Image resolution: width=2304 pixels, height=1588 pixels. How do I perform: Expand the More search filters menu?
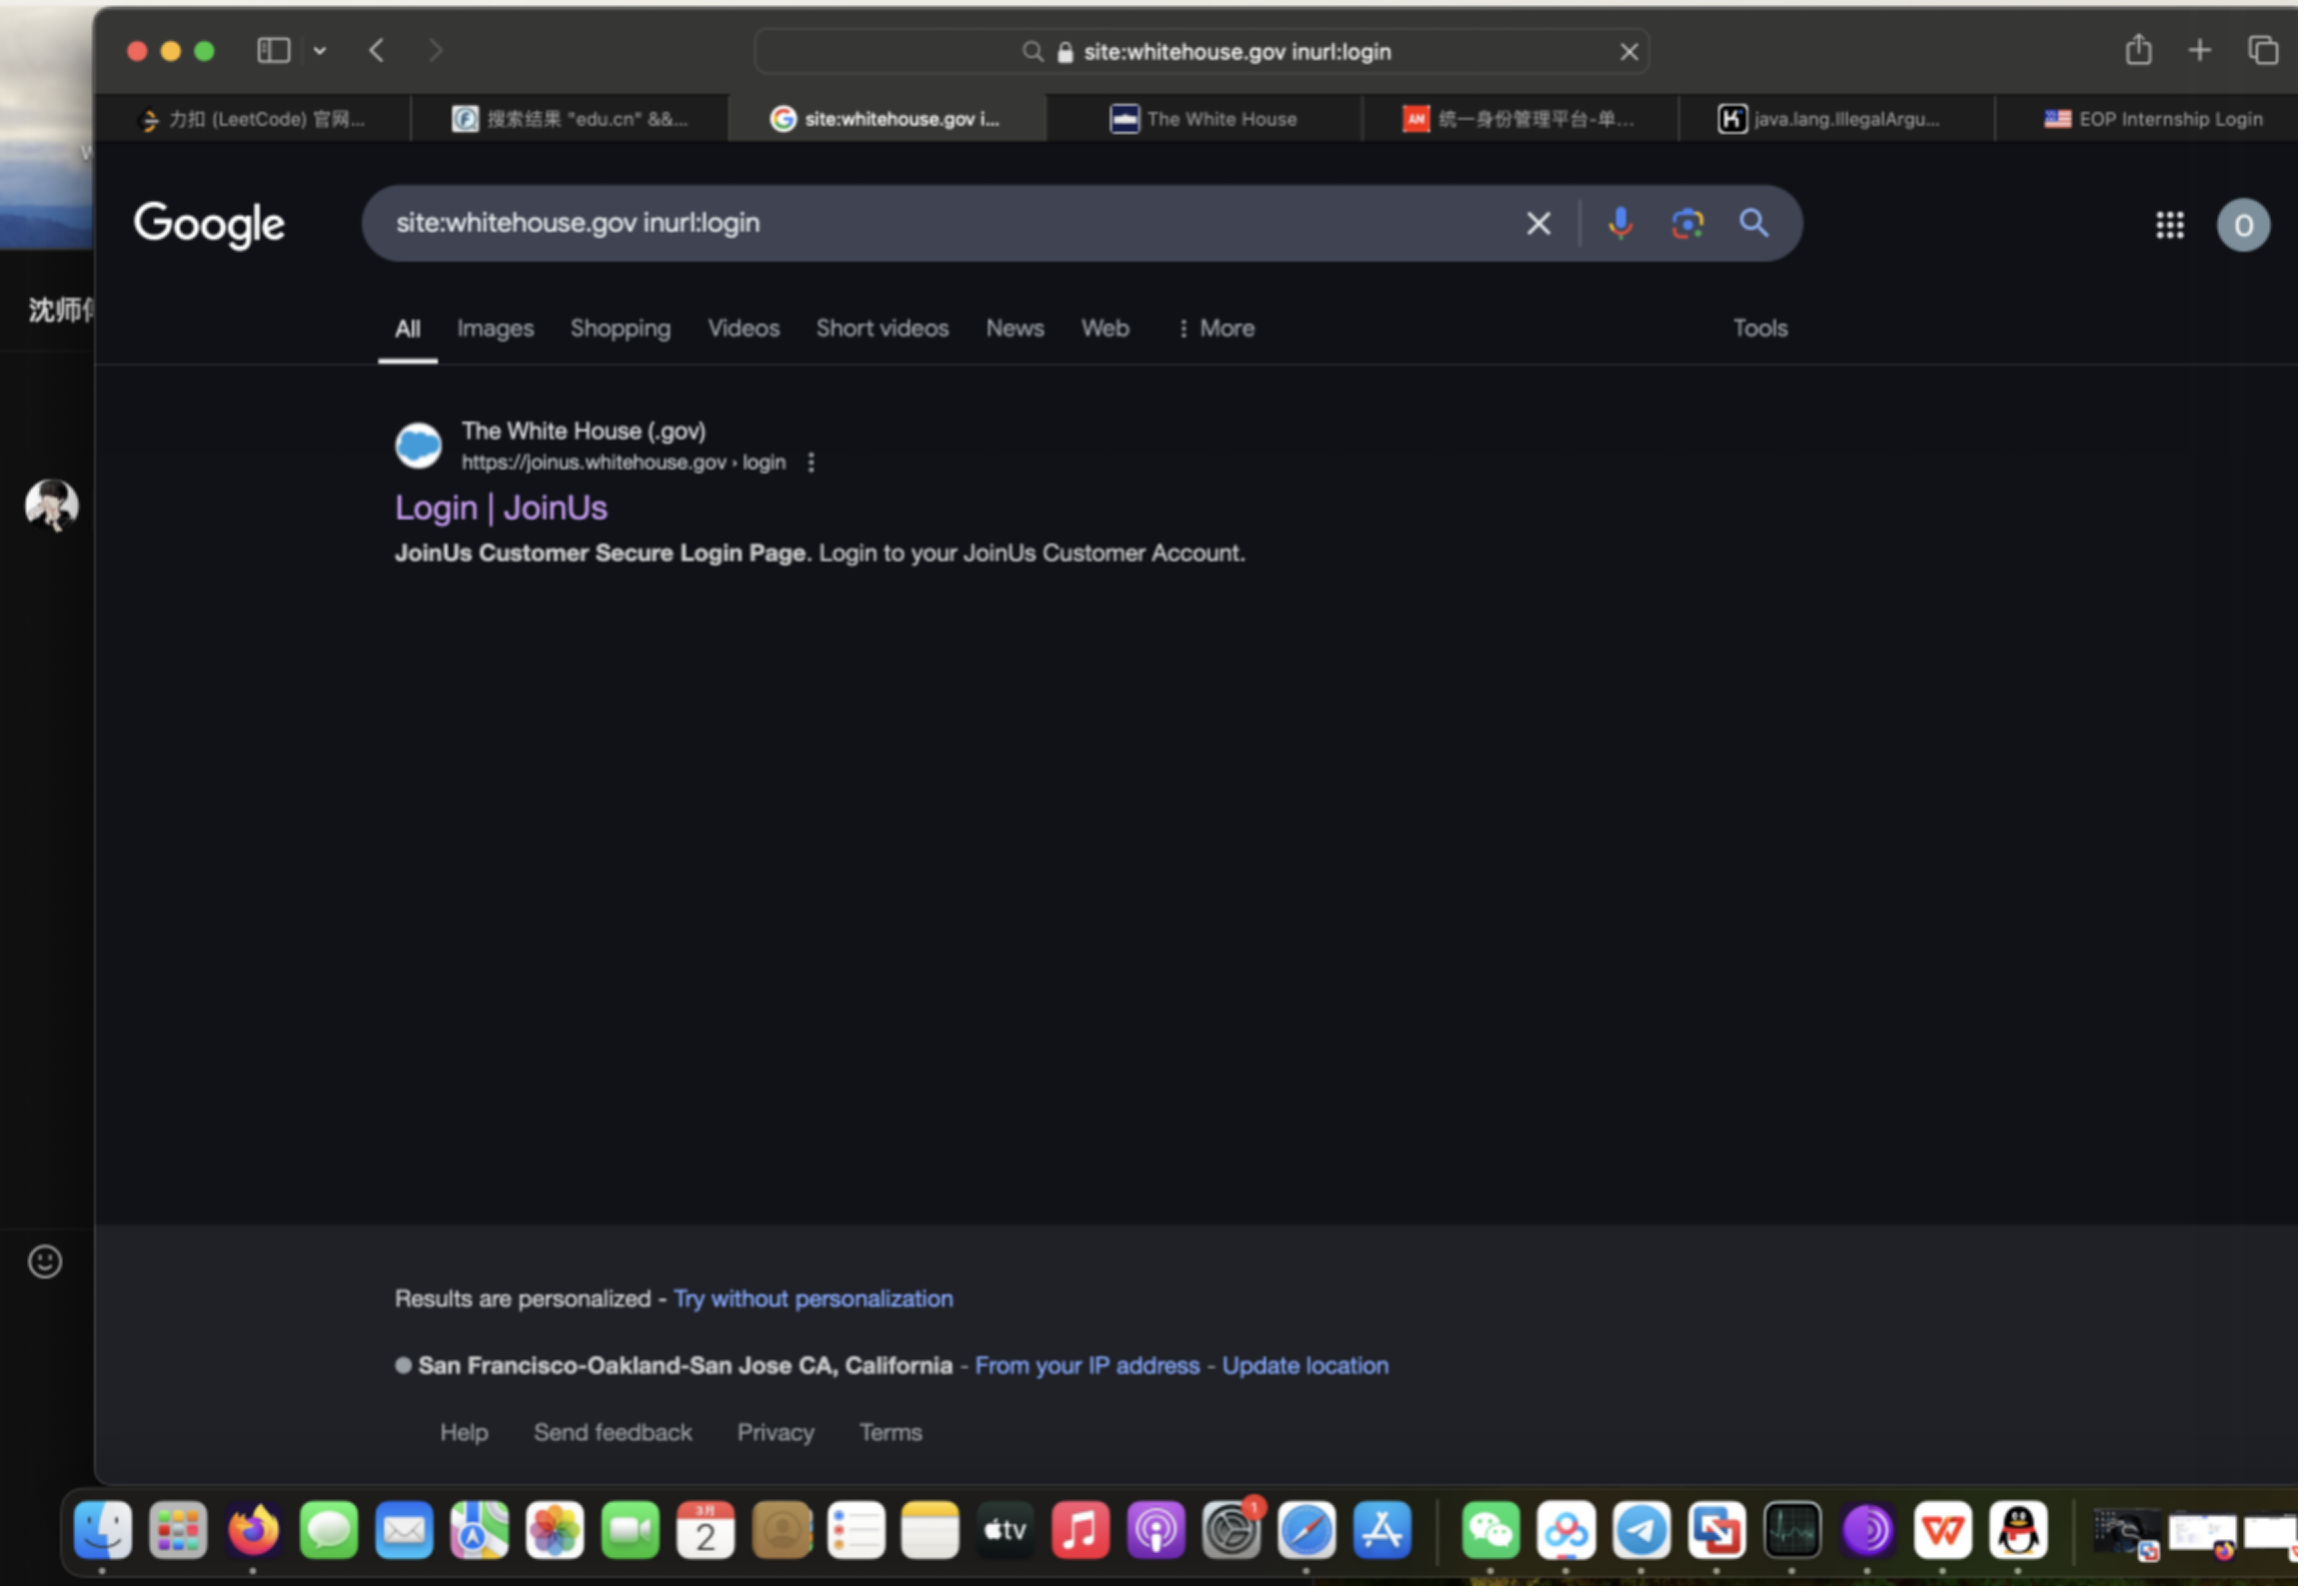pyautogui.click(x=1216, y=328)
